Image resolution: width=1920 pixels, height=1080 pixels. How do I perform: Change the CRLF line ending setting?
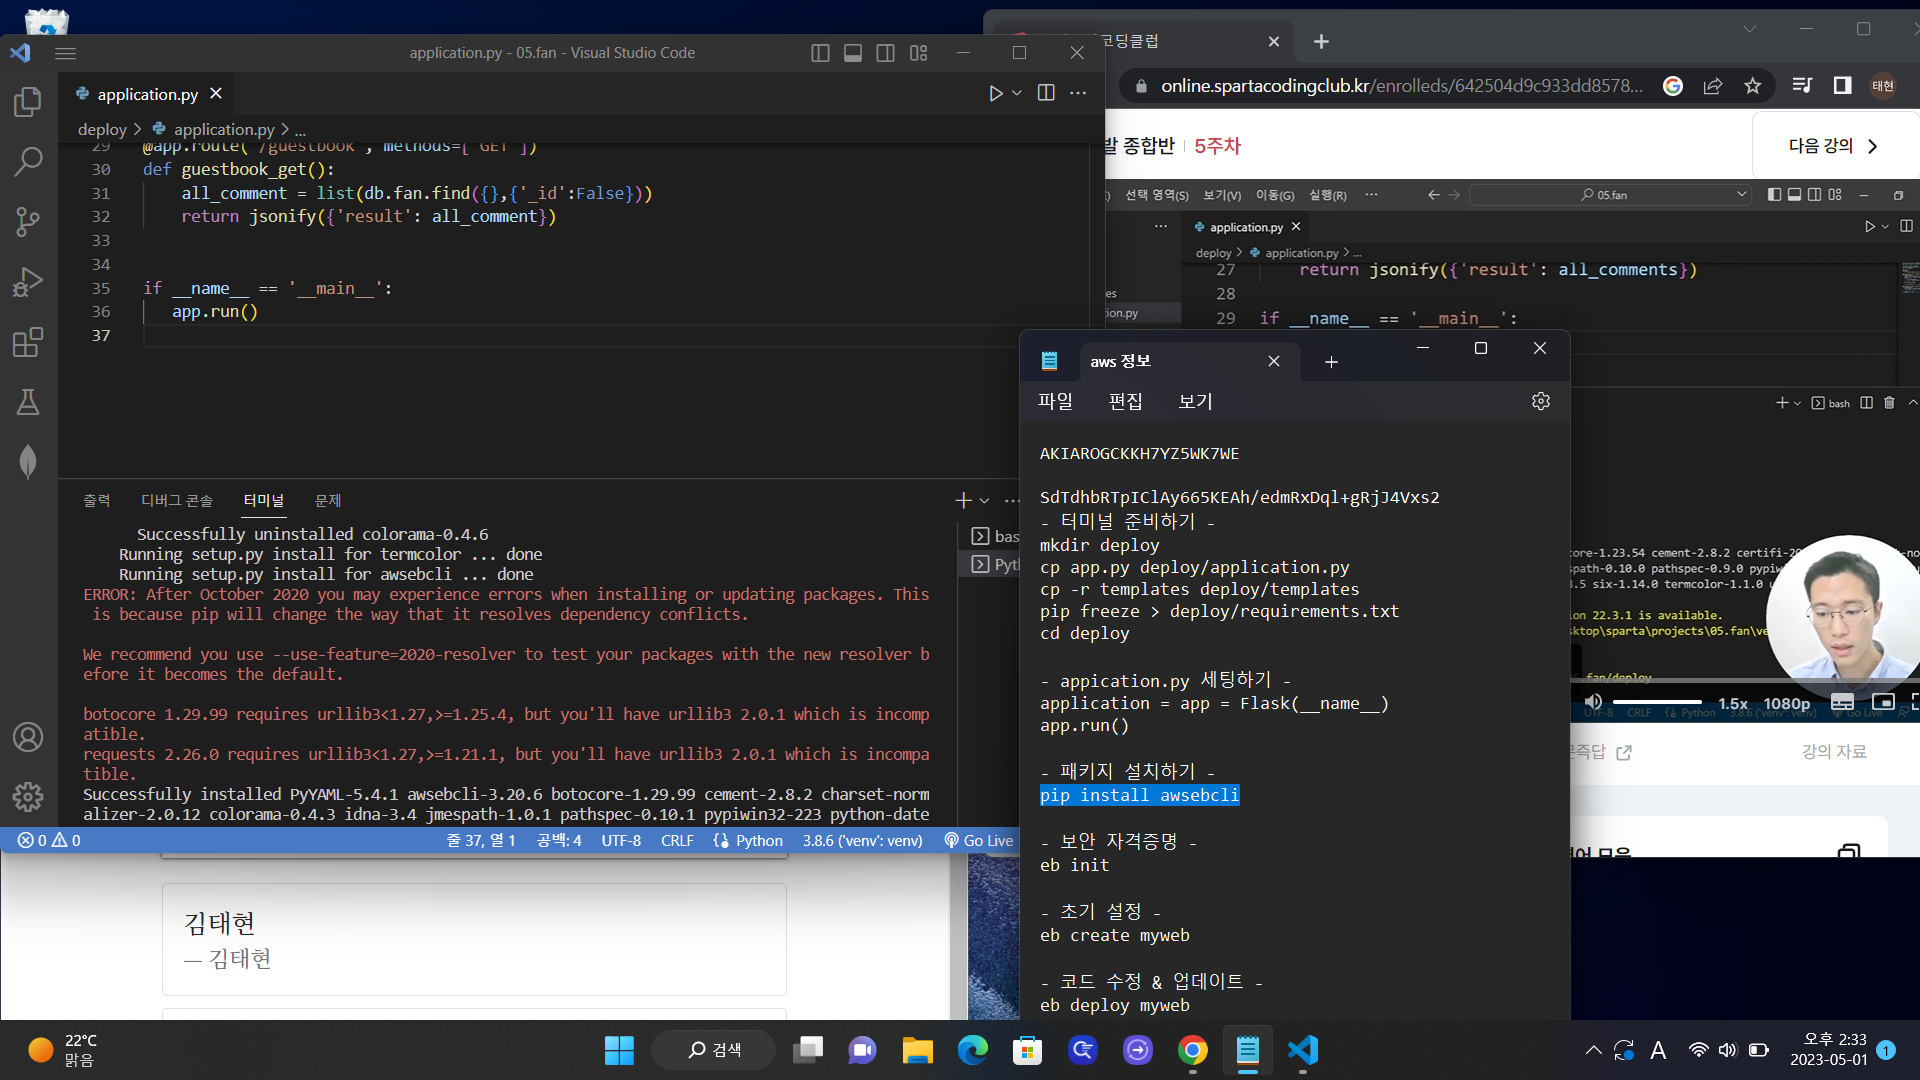tap(677, 841)
